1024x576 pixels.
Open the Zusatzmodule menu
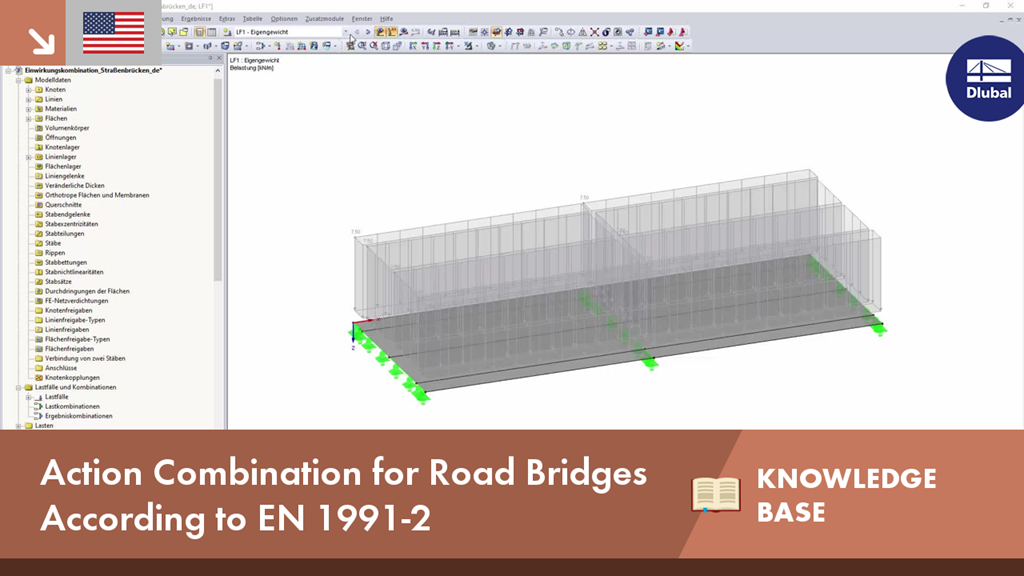point(325,19)
